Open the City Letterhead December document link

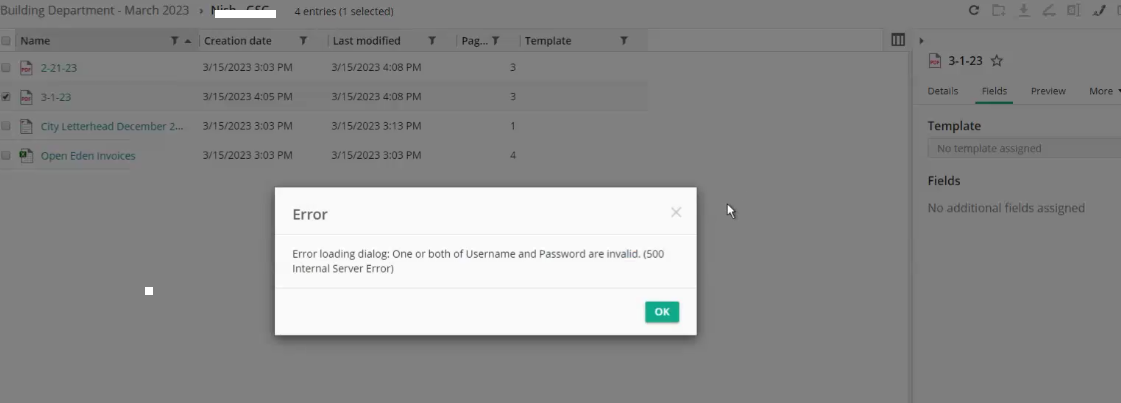click(112, 127)
